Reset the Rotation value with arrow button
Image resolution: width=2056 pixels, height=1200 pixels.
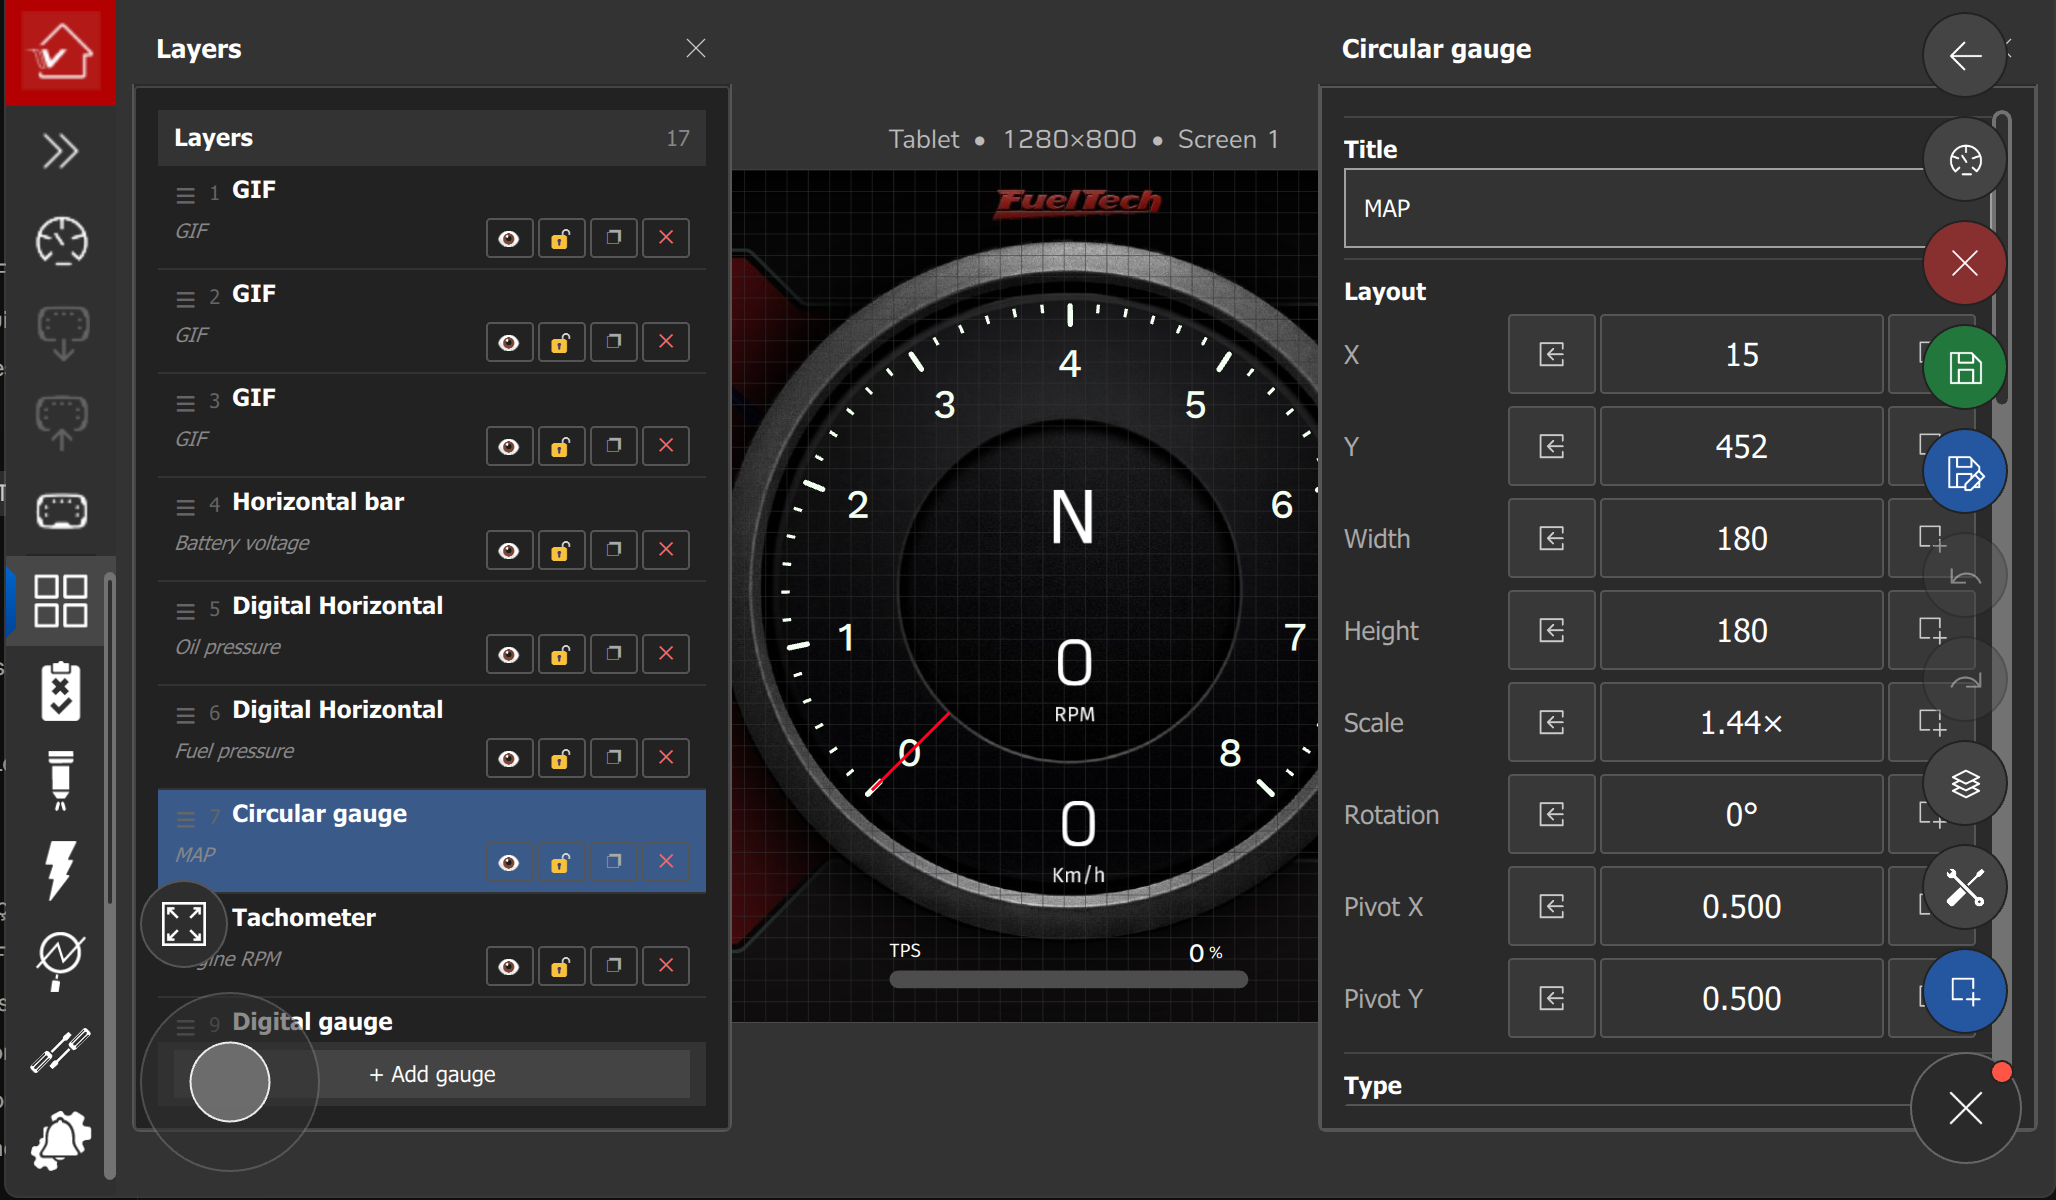tap(1551, 814)
